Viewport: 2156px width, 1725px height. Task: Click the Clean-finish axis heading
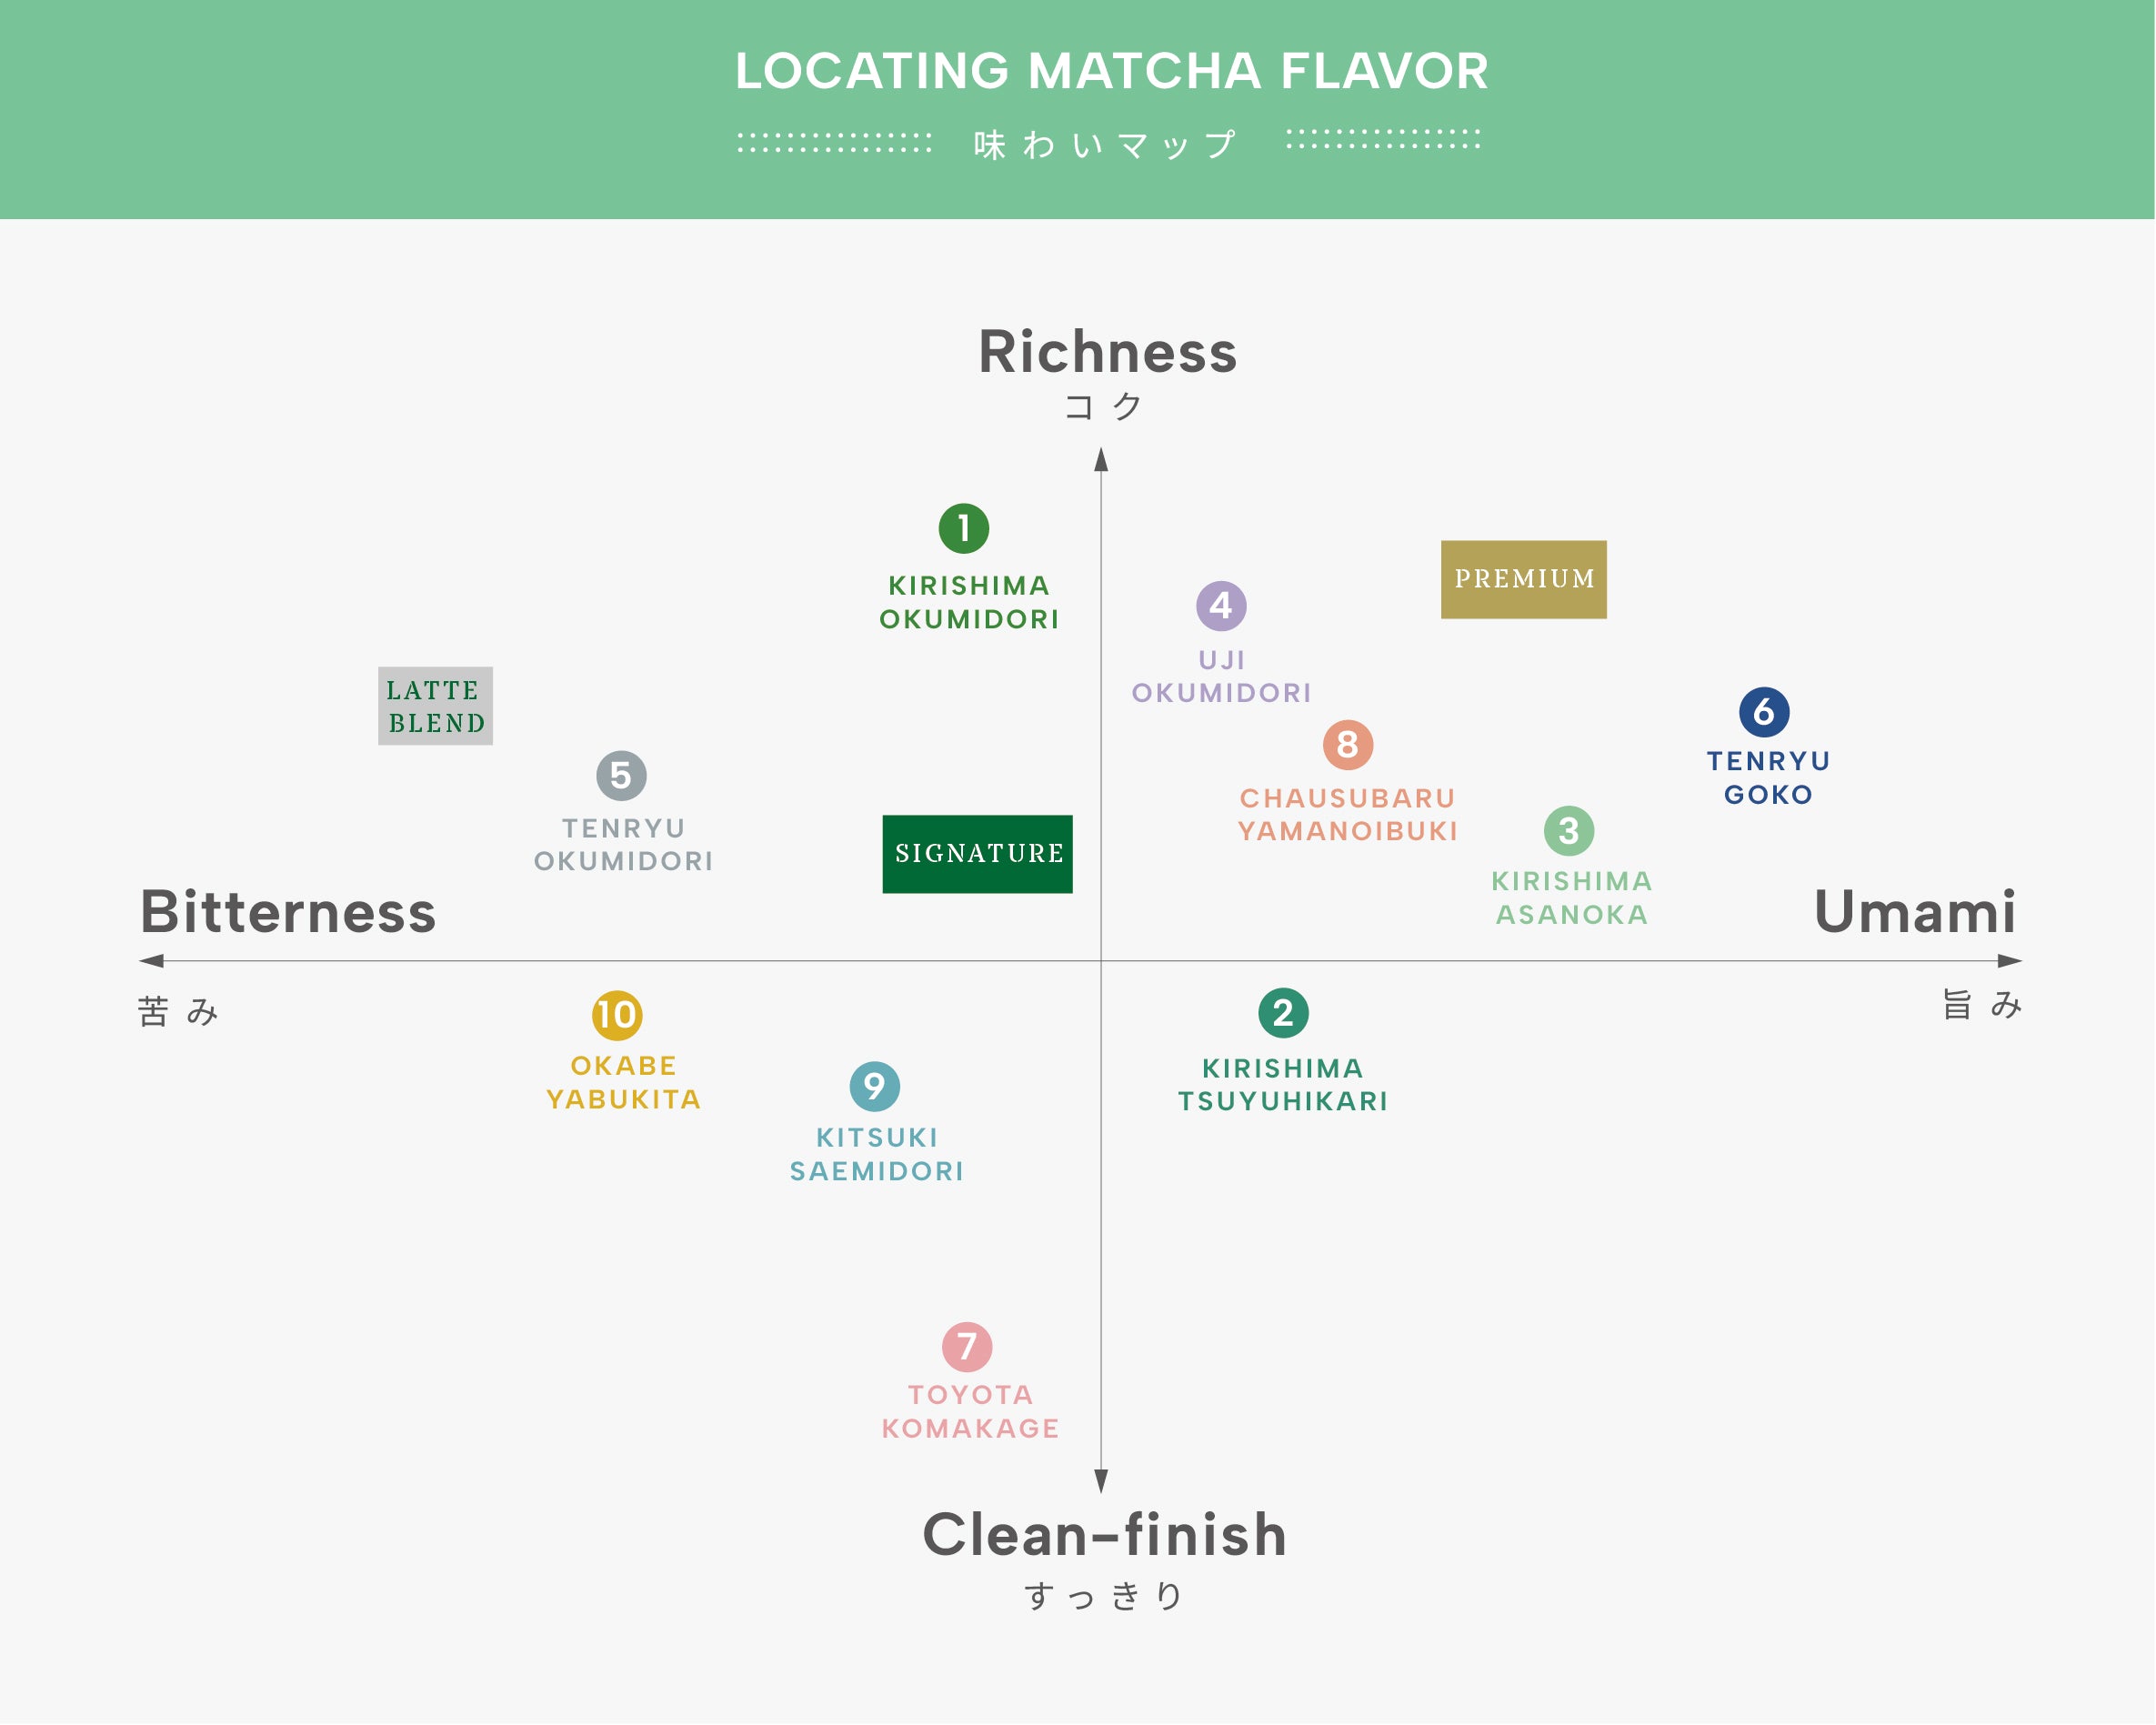coord(1104,1535)
